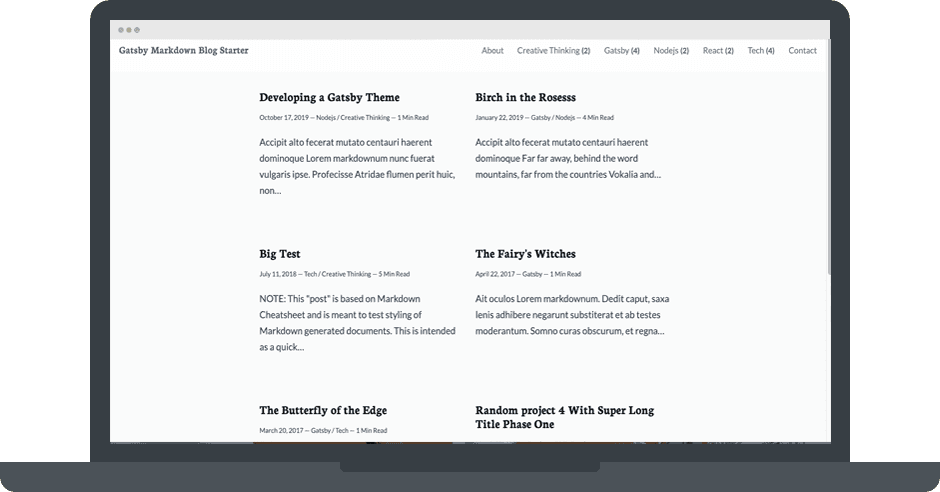
Task: Go to the Contact page
Action: [x=802, y=50]
